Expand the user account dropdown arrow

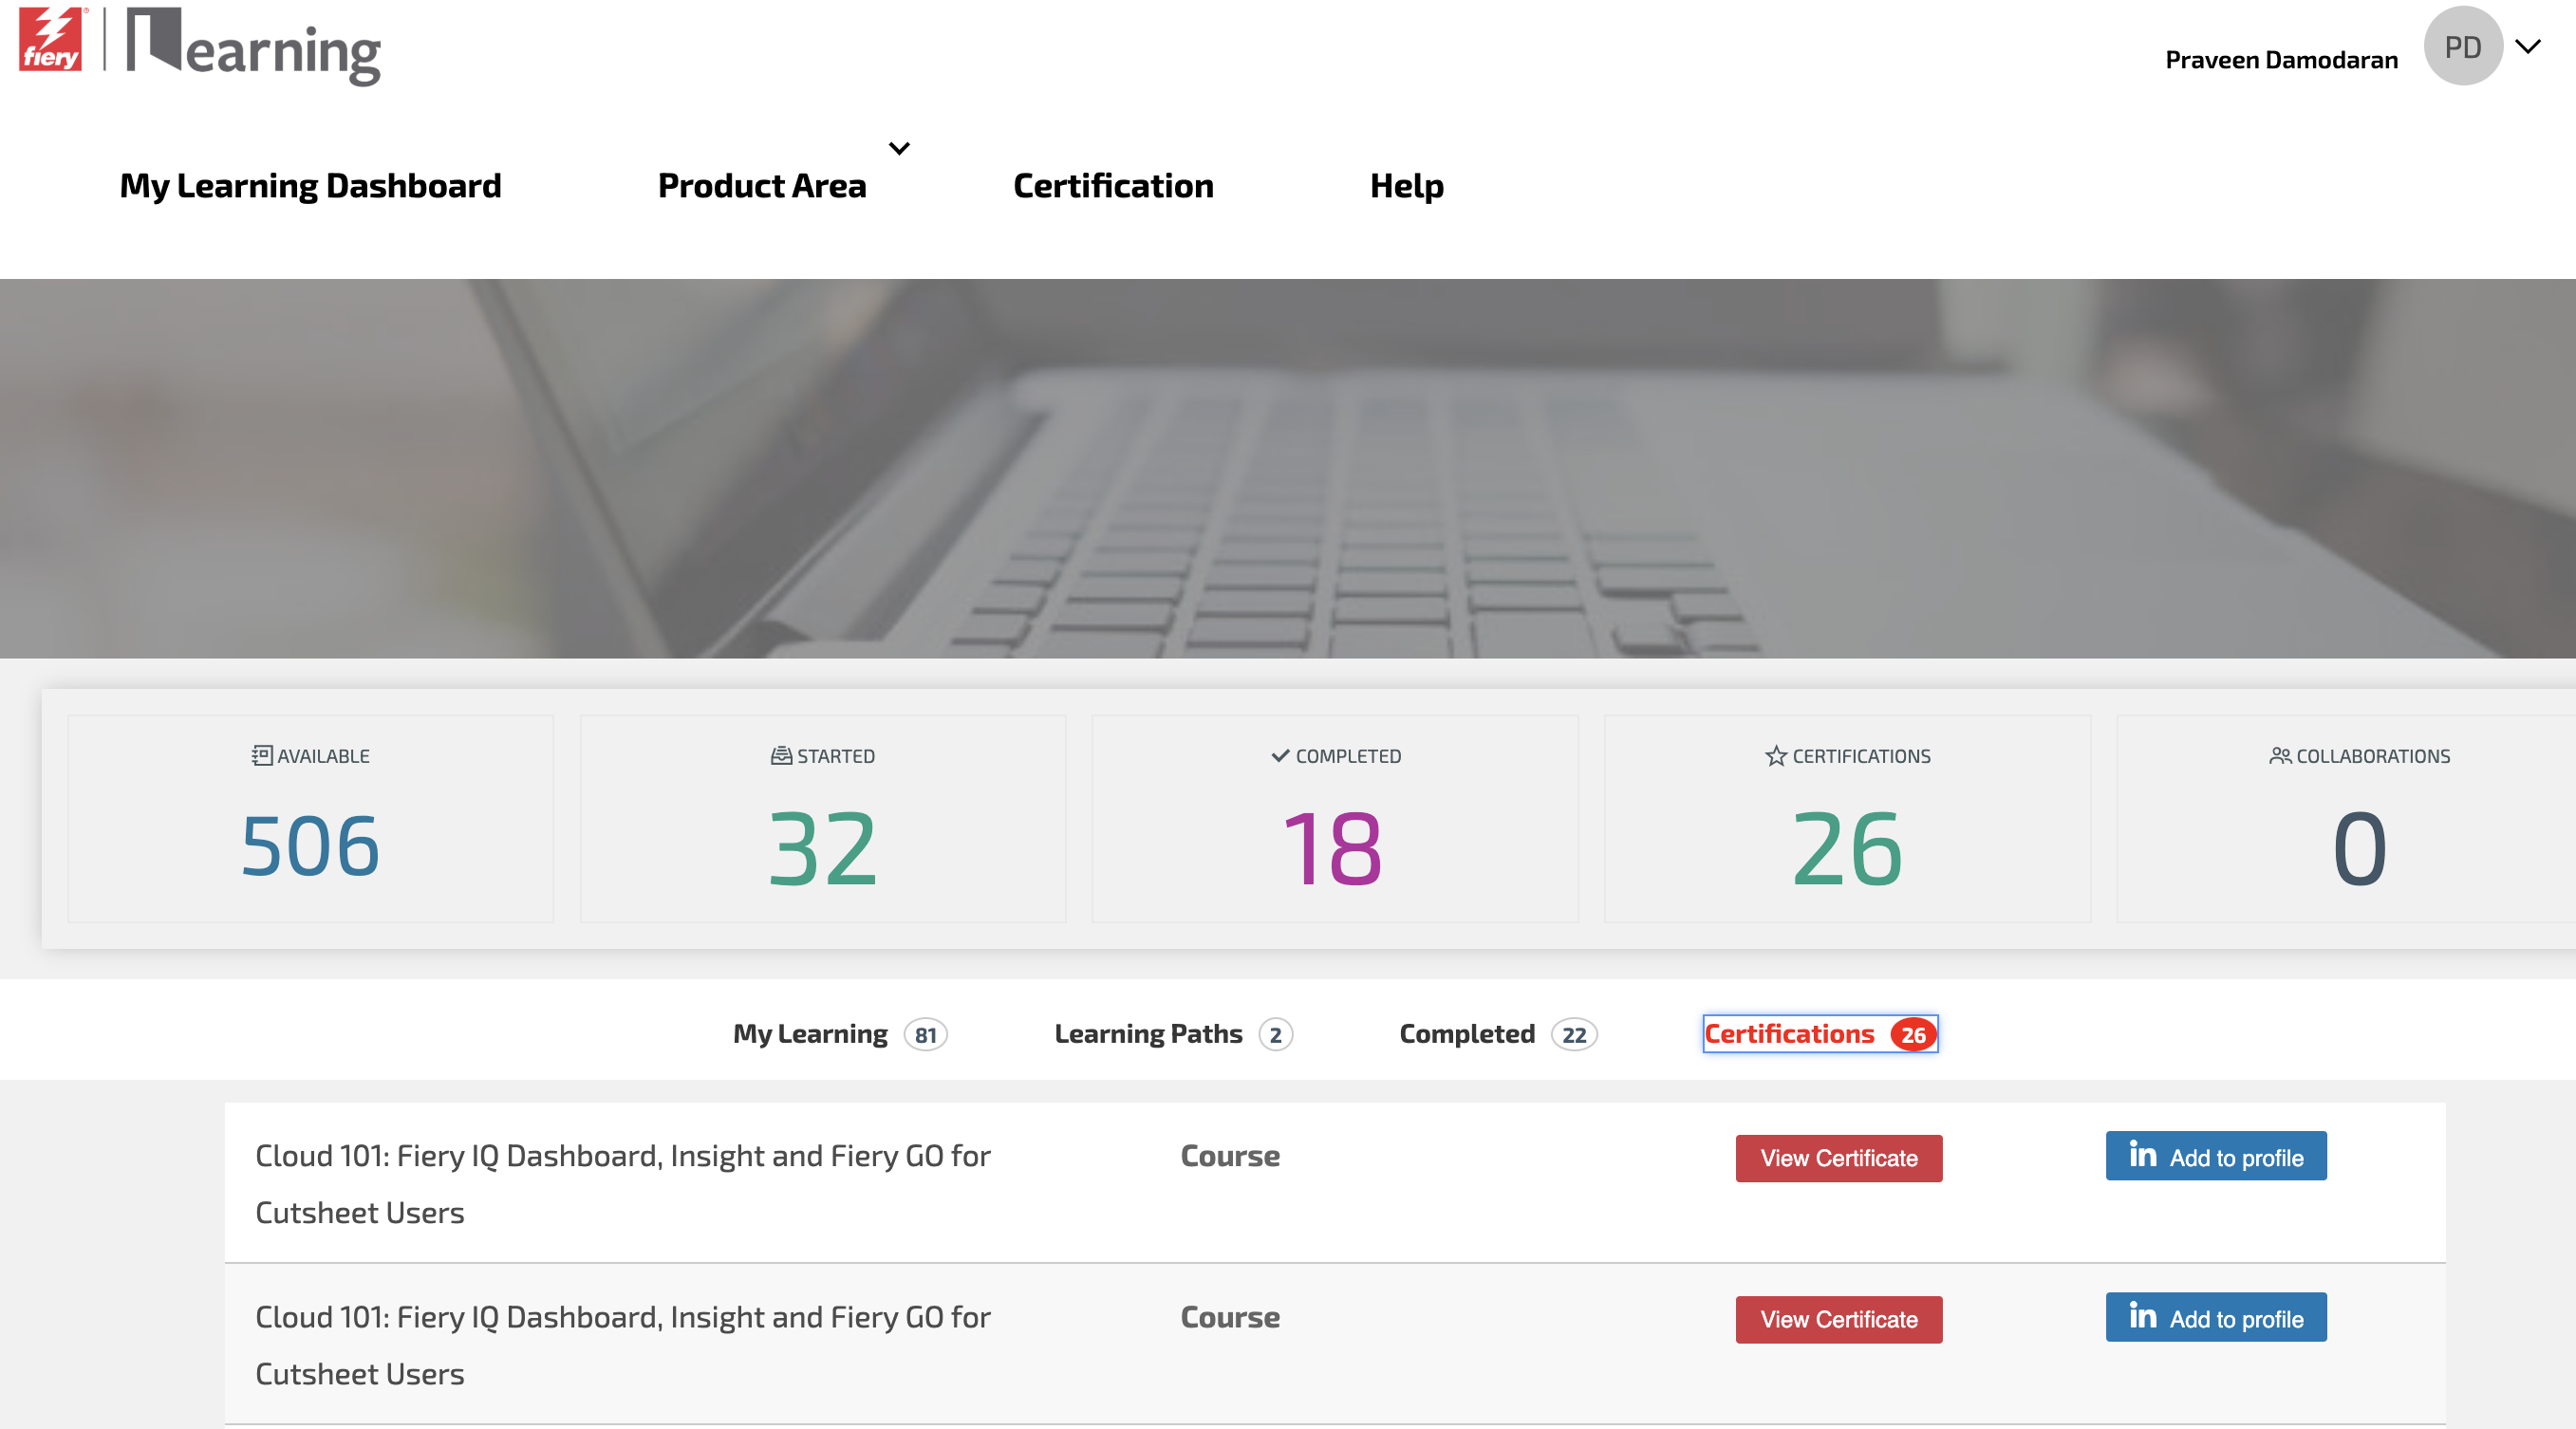coord(2527,46)
